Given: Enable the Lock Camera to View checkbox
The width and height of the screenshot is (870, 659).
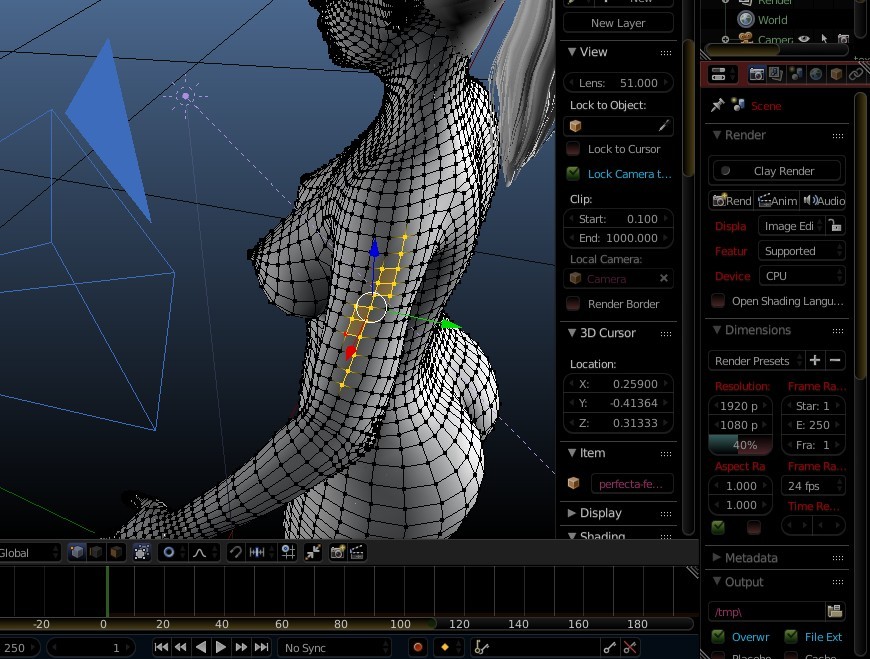Looking at the screenshot, I should [573, 173].
